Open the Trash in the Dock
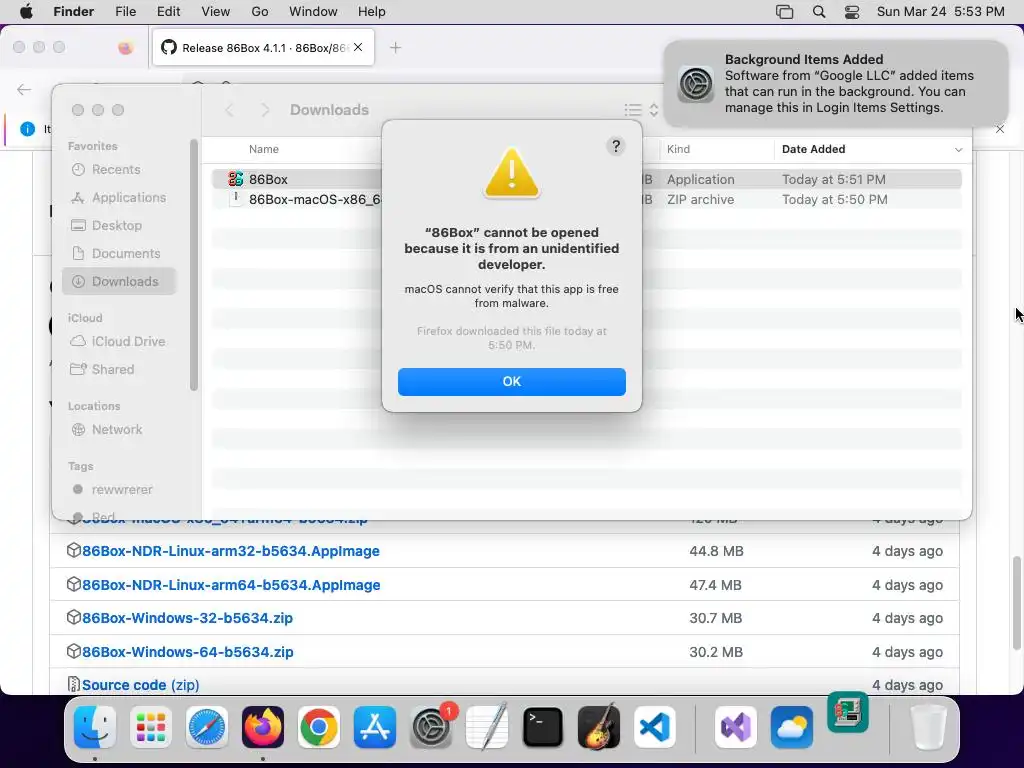Viewport: 1024px width, 768px height. tap(929, 727)
